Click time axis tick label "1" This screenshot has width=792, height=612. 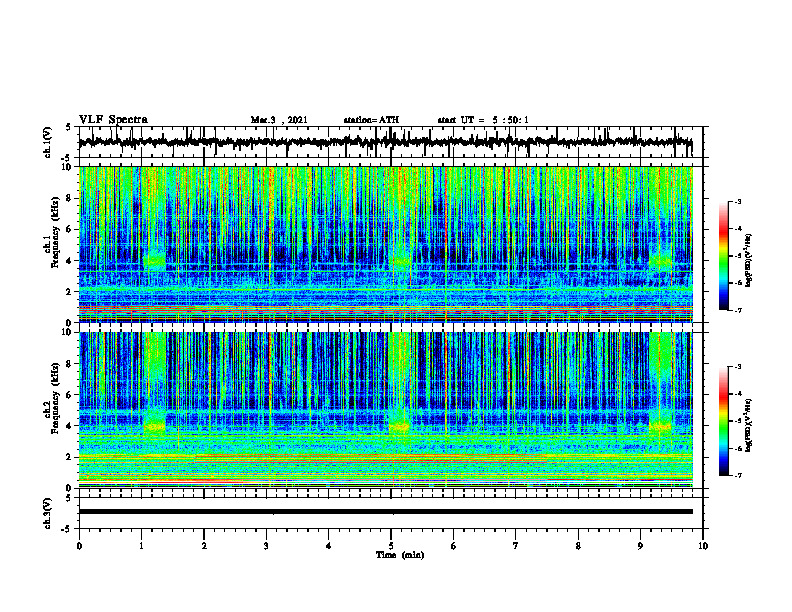141,546
